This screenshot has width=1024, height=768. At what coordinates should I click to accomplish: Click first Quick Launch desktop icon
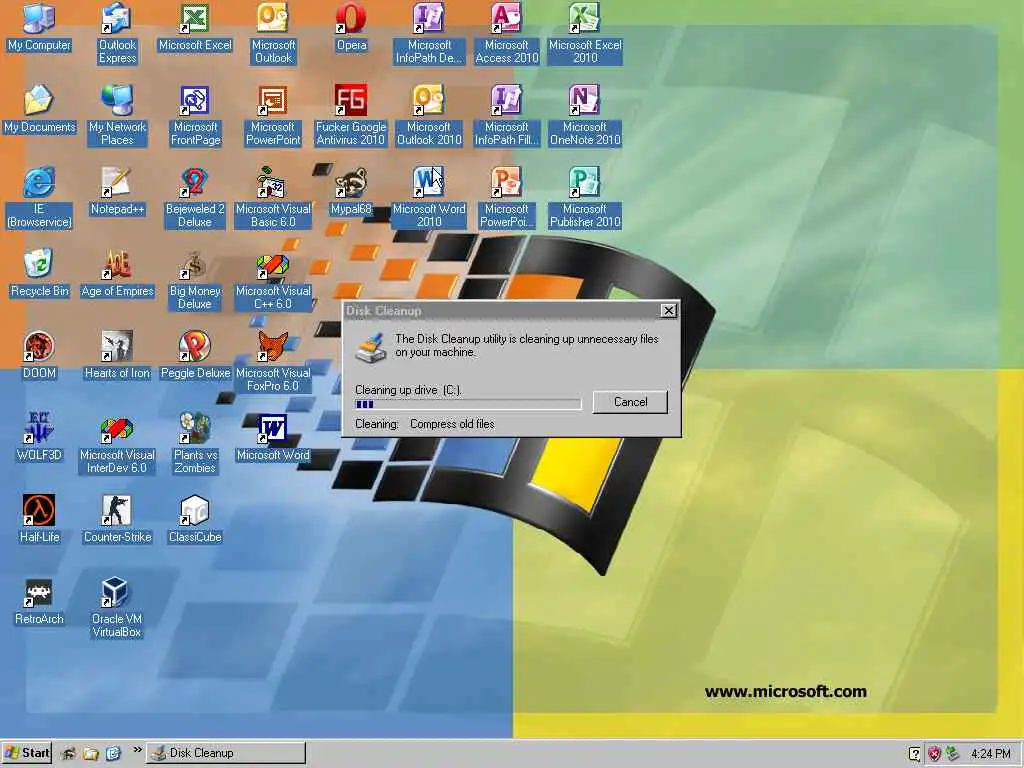tap(68, 754)
